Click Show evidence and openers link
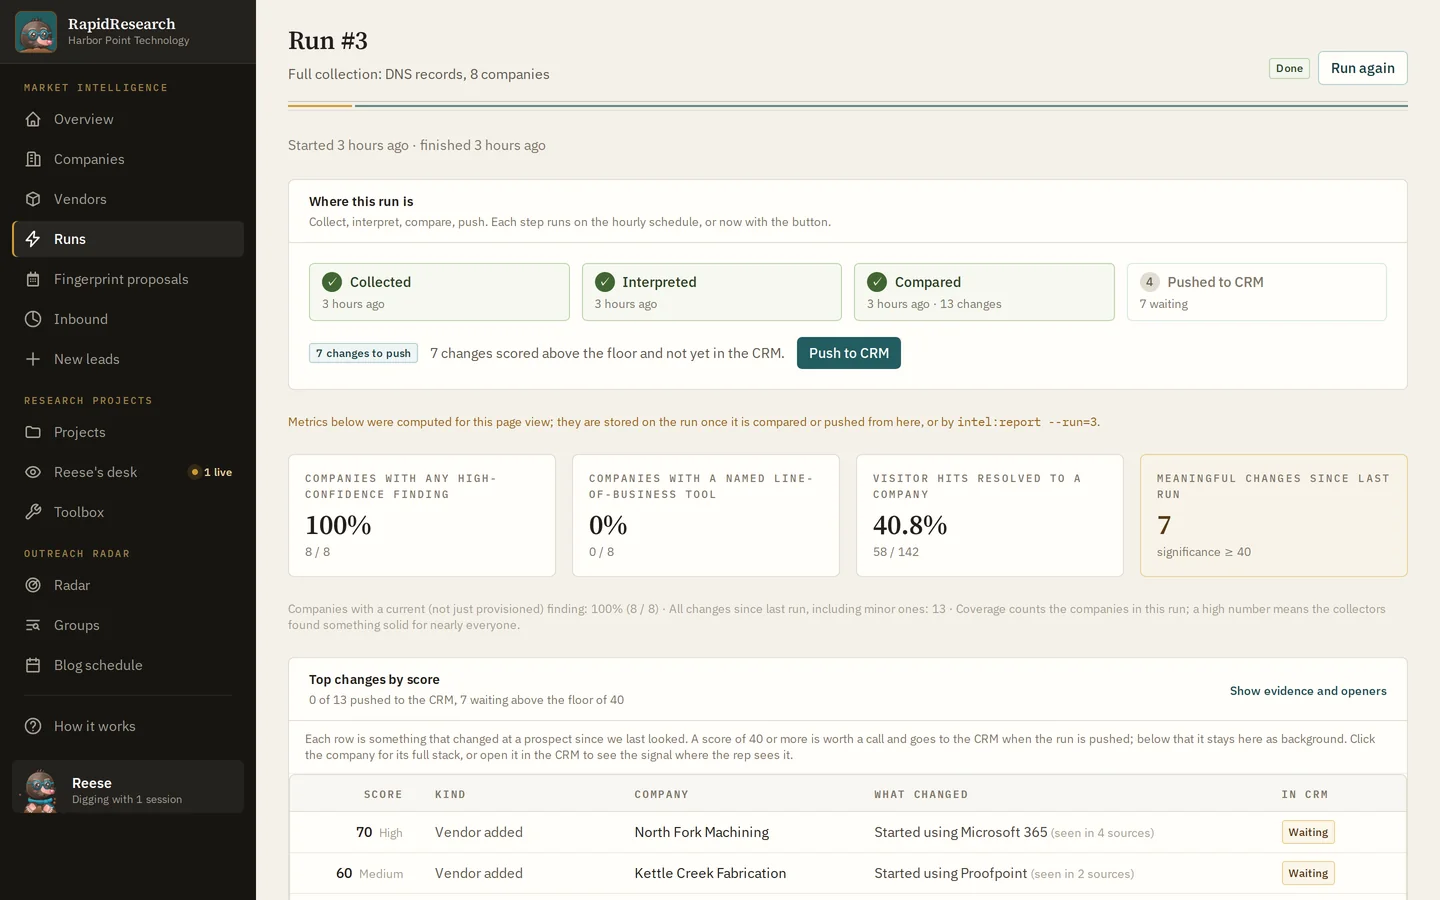The height and width of the screenshot is (900, 1440). pos(1308,691)
